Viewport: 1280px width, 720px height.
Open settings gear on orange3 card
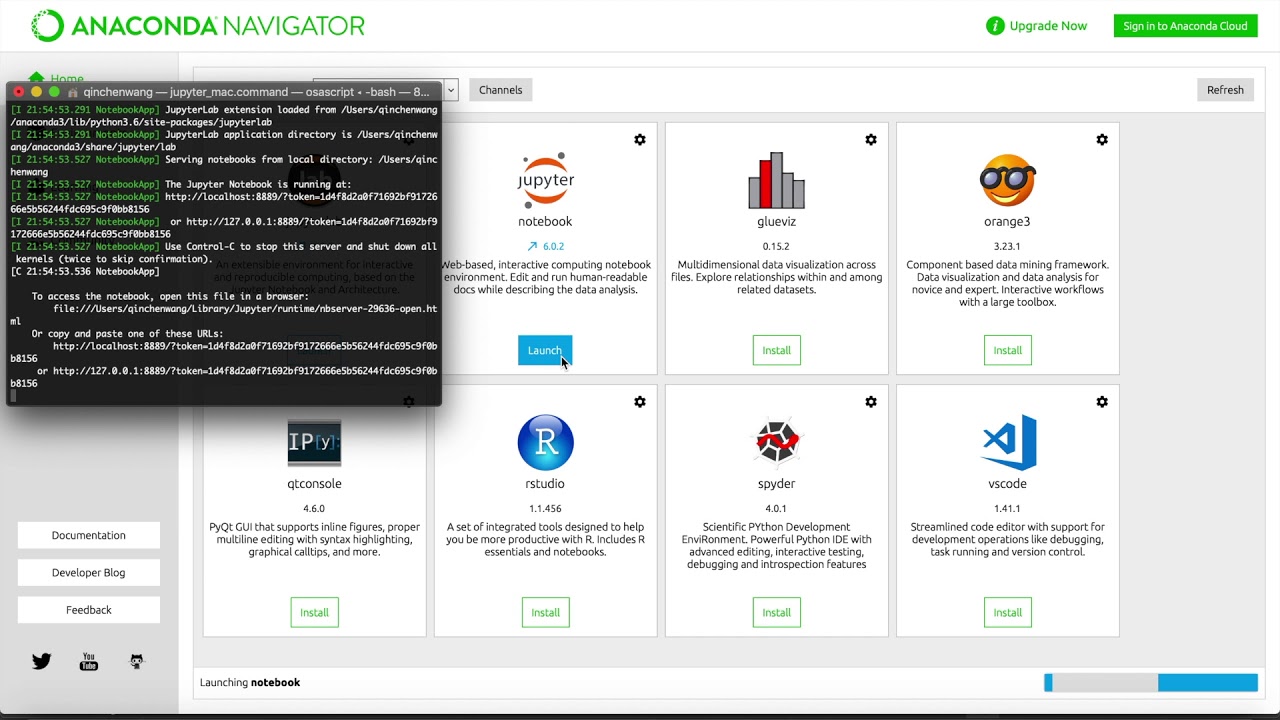point(1102,140)
